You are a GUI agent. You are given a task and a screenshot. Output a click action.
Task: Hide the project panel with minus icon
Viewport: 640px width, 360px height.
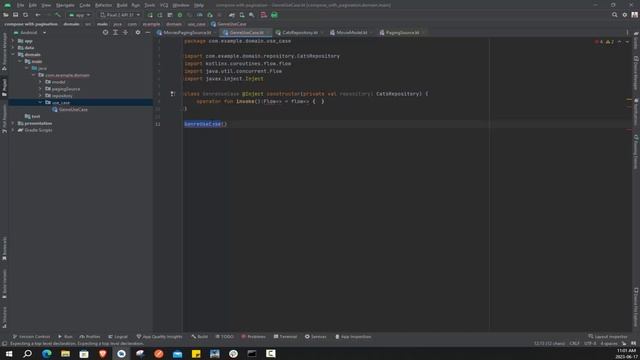pos(148,32)
